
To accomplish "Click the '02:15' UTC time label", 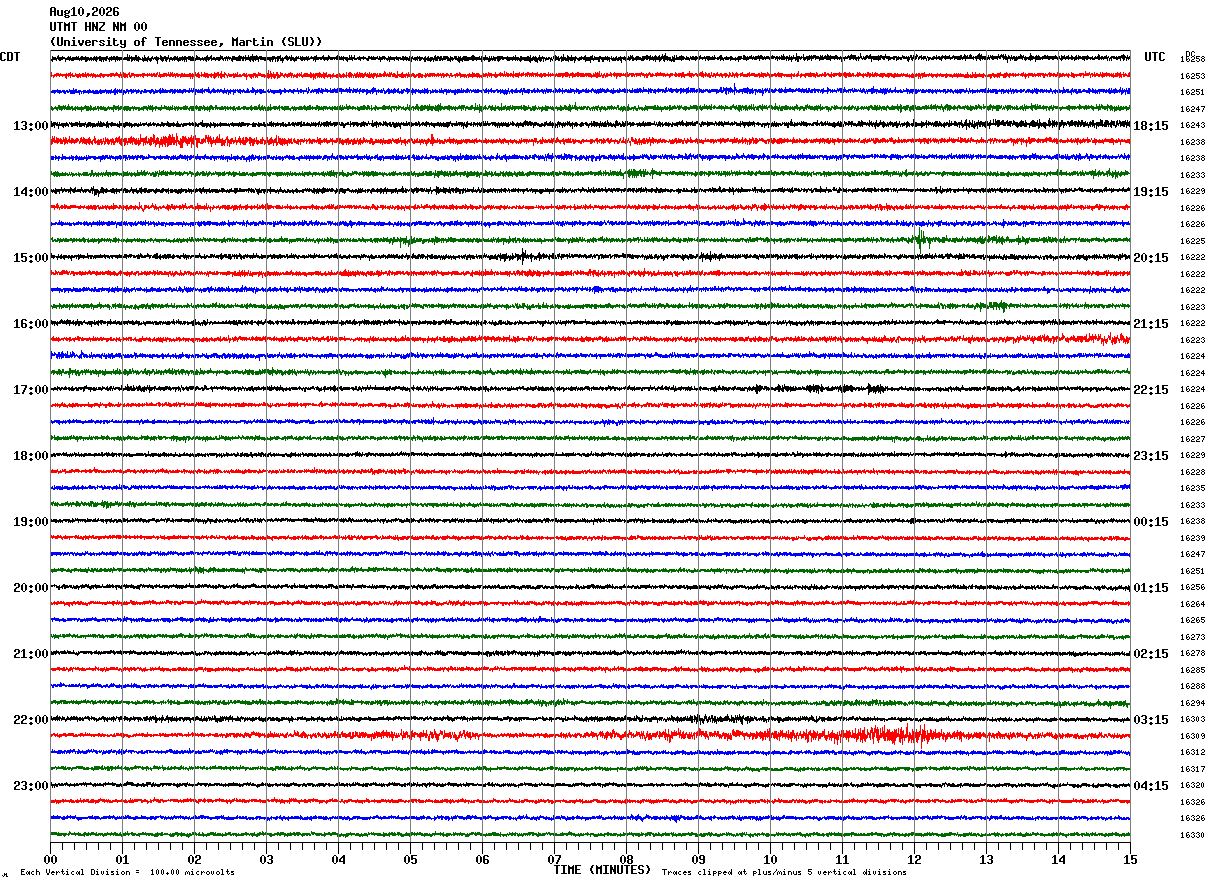I will pyautogui.click(x=1151, y=654).
